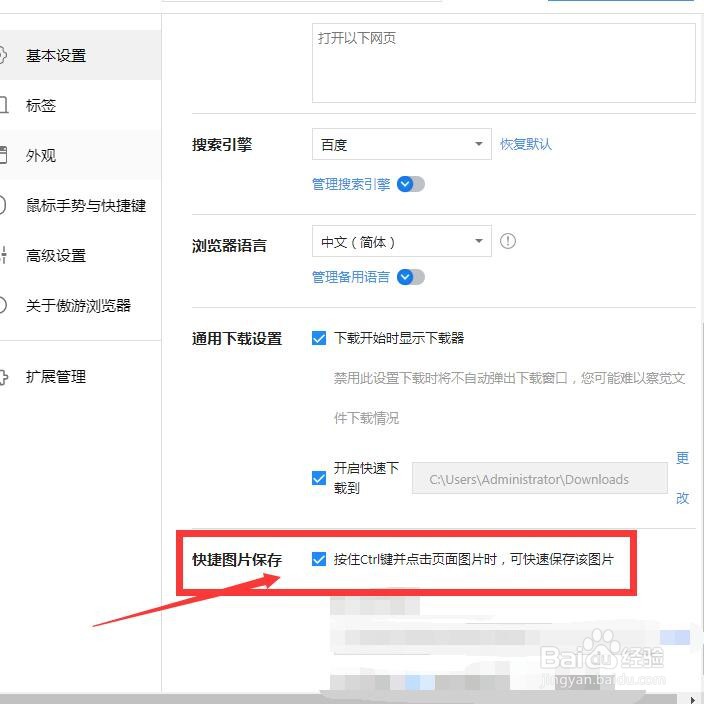
Task: Open the 高级设置 section
Action: tap(80, 255)
